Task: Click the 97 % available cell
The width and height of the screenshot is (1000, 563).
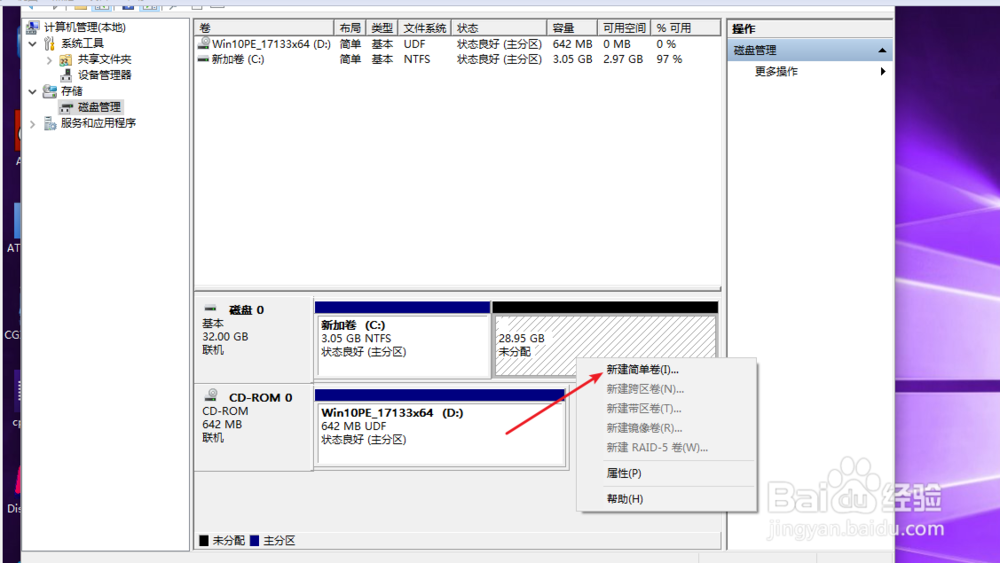Action: point(669,59)
